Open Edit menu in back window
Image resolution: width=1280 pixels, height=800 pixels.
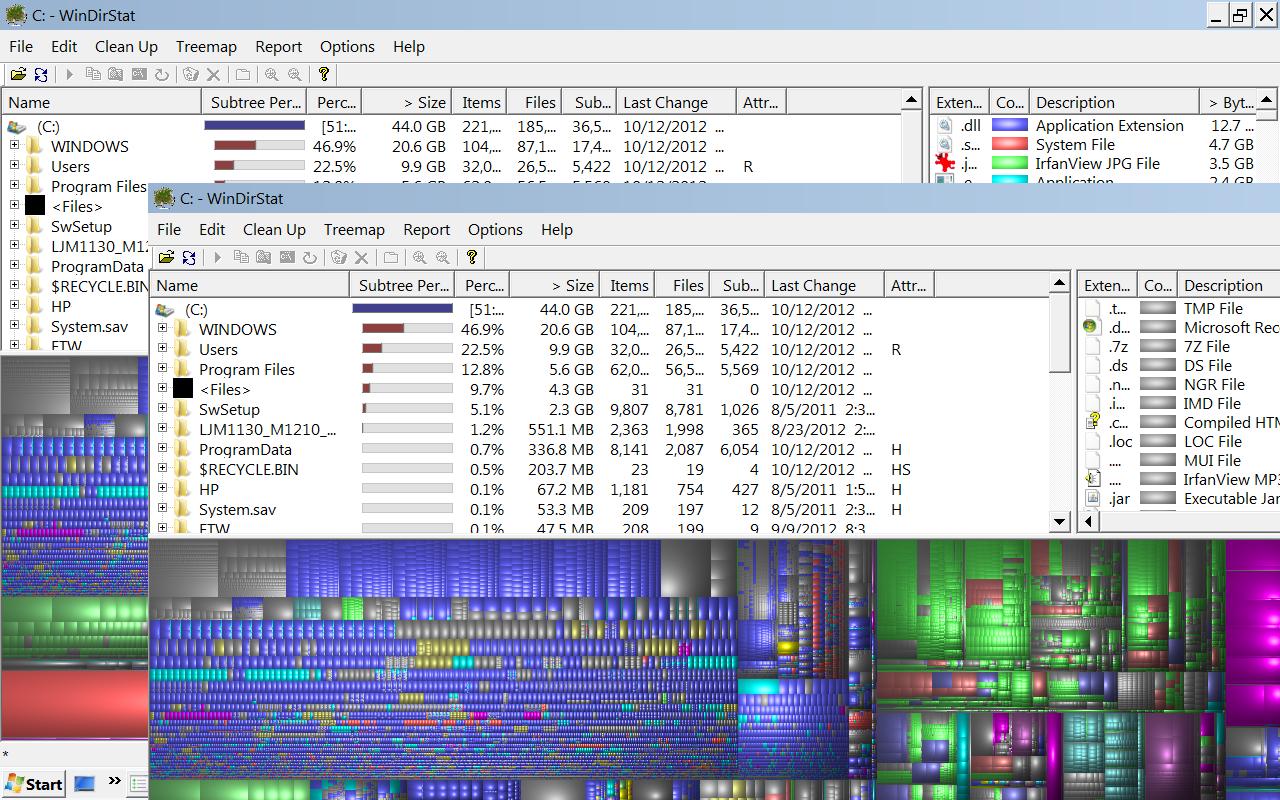(x=64, y=46)
